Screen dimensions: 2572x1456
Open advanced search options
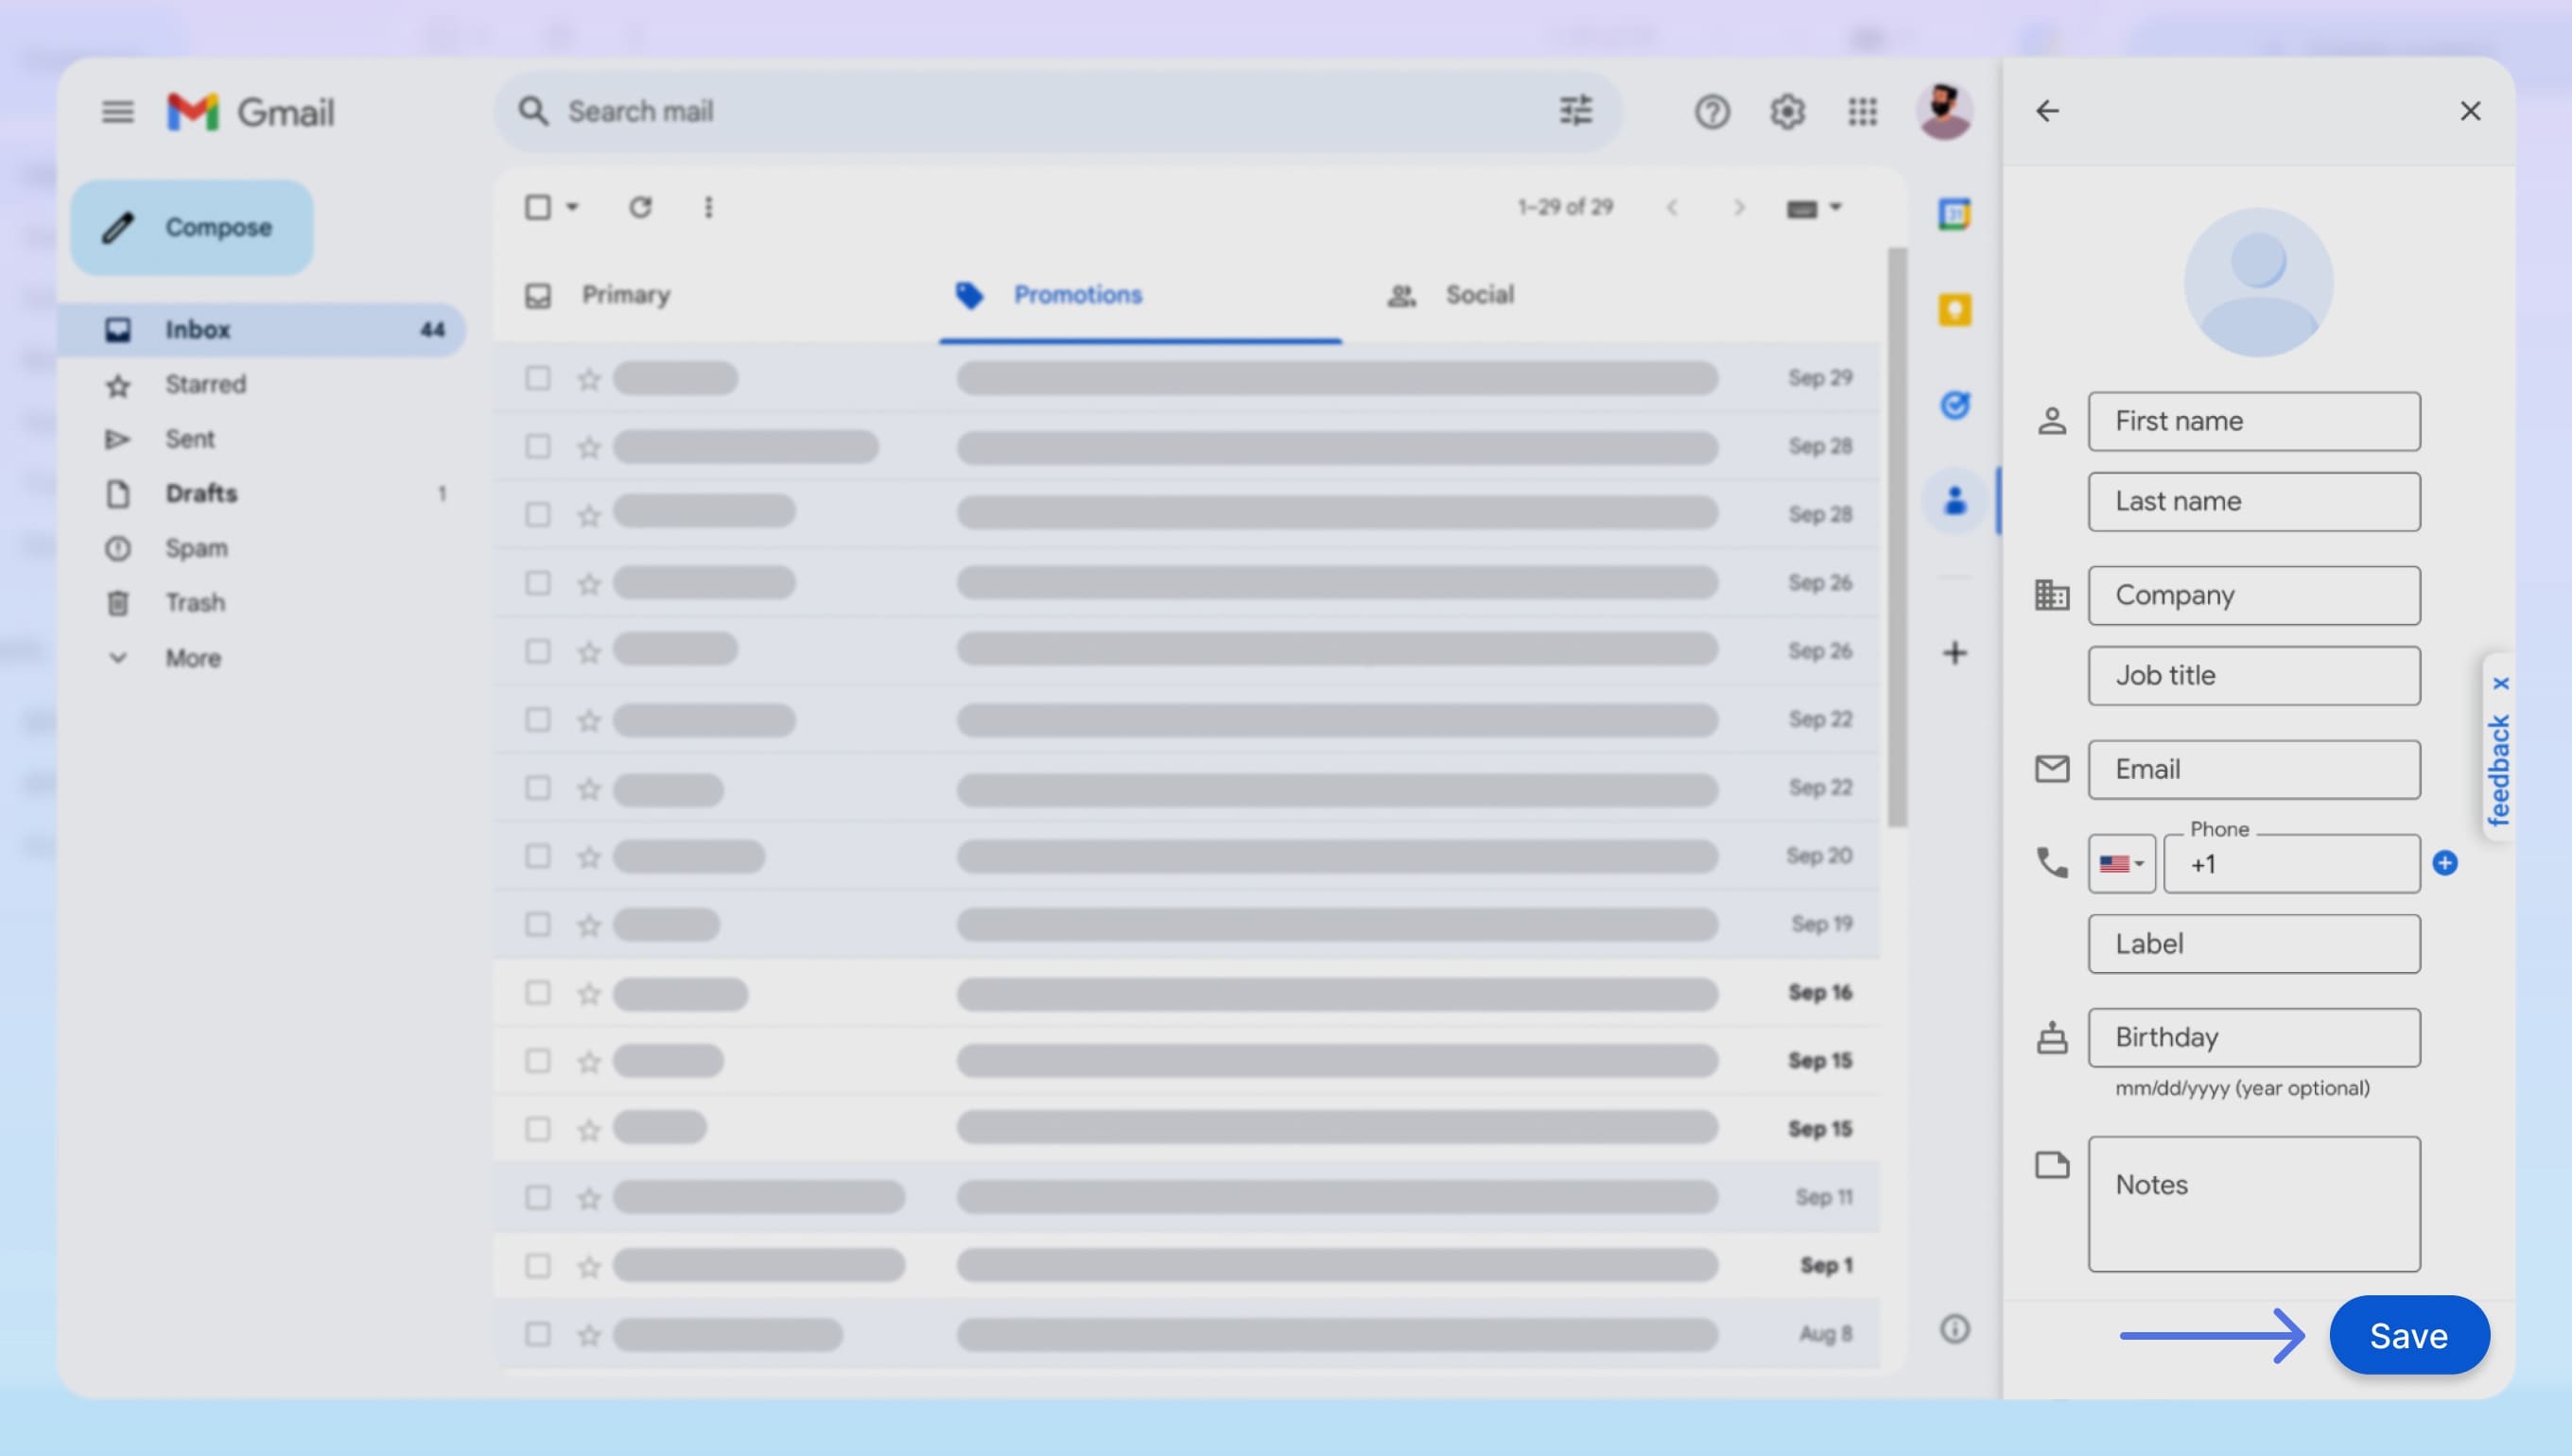tap(1574, 111)
